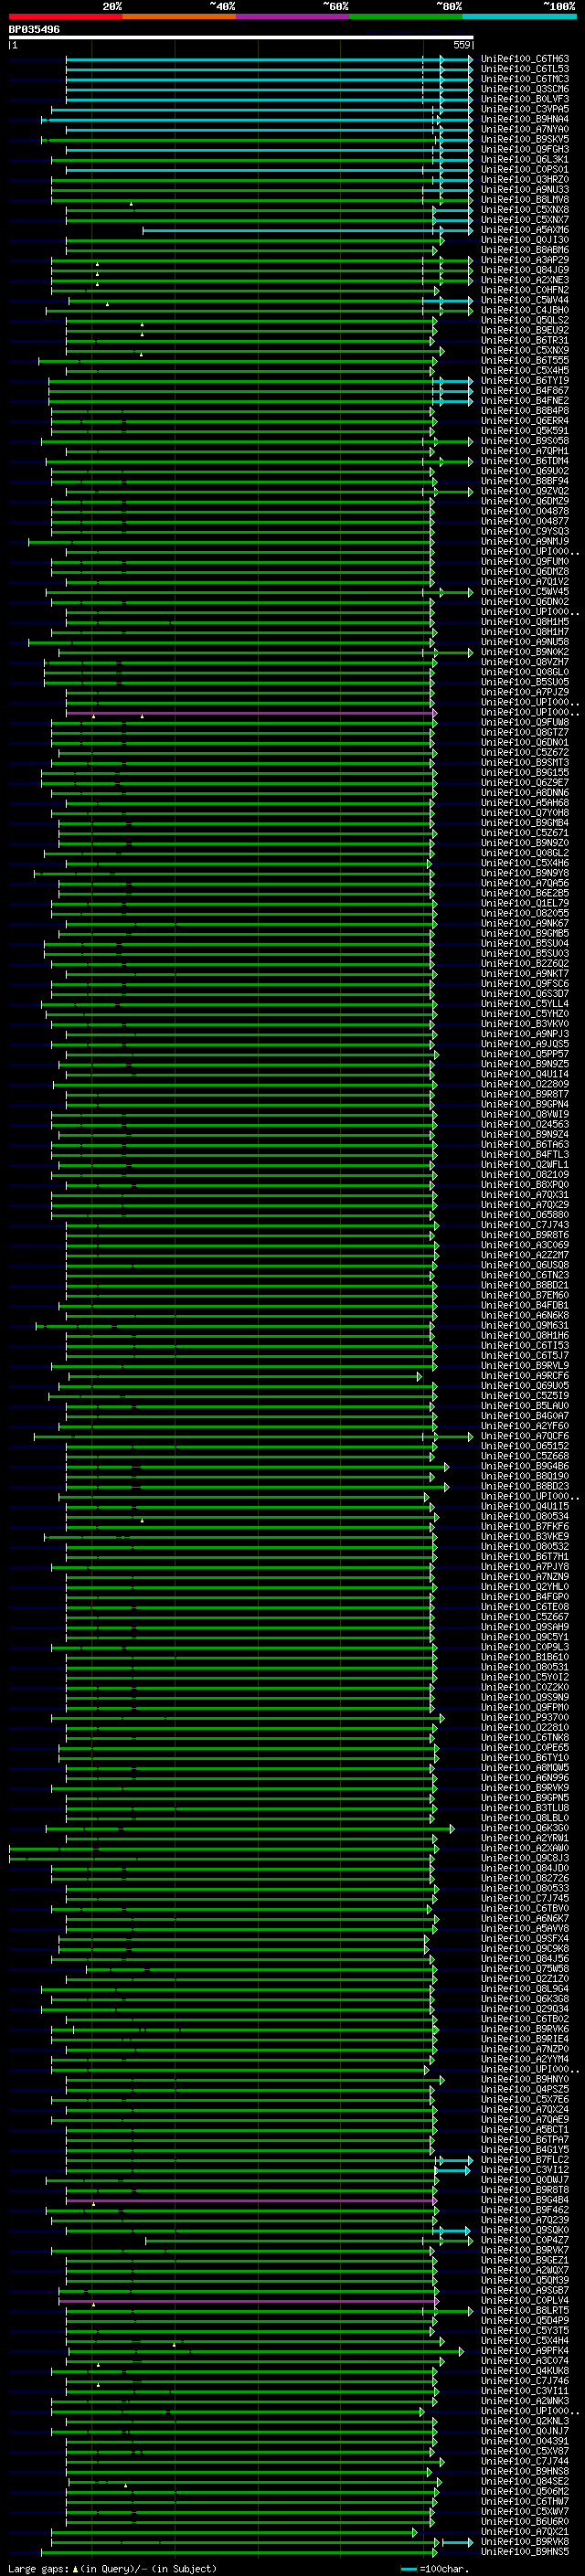Image resolution: width=585 pixels, height=2576 pixels.
Task: Select hit UniRef100_Q84J69
Action: [x=525, y=270]
